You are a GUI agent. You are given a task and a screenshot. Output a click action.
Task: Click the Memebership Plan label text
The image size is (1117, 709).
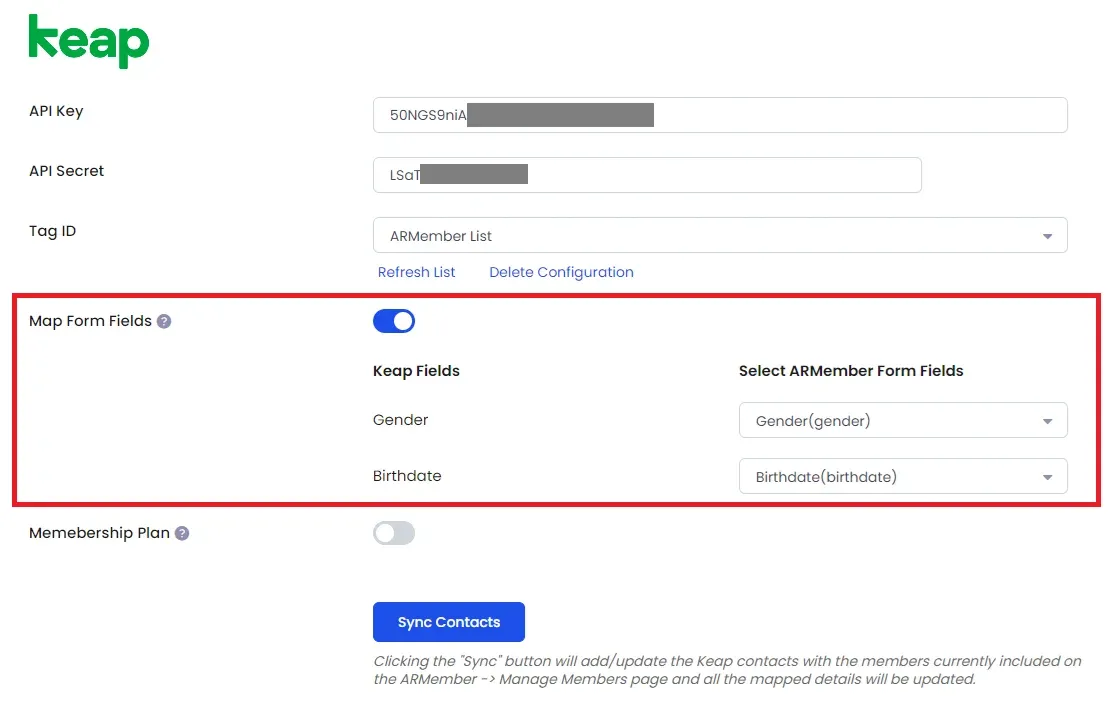(99, 533)
